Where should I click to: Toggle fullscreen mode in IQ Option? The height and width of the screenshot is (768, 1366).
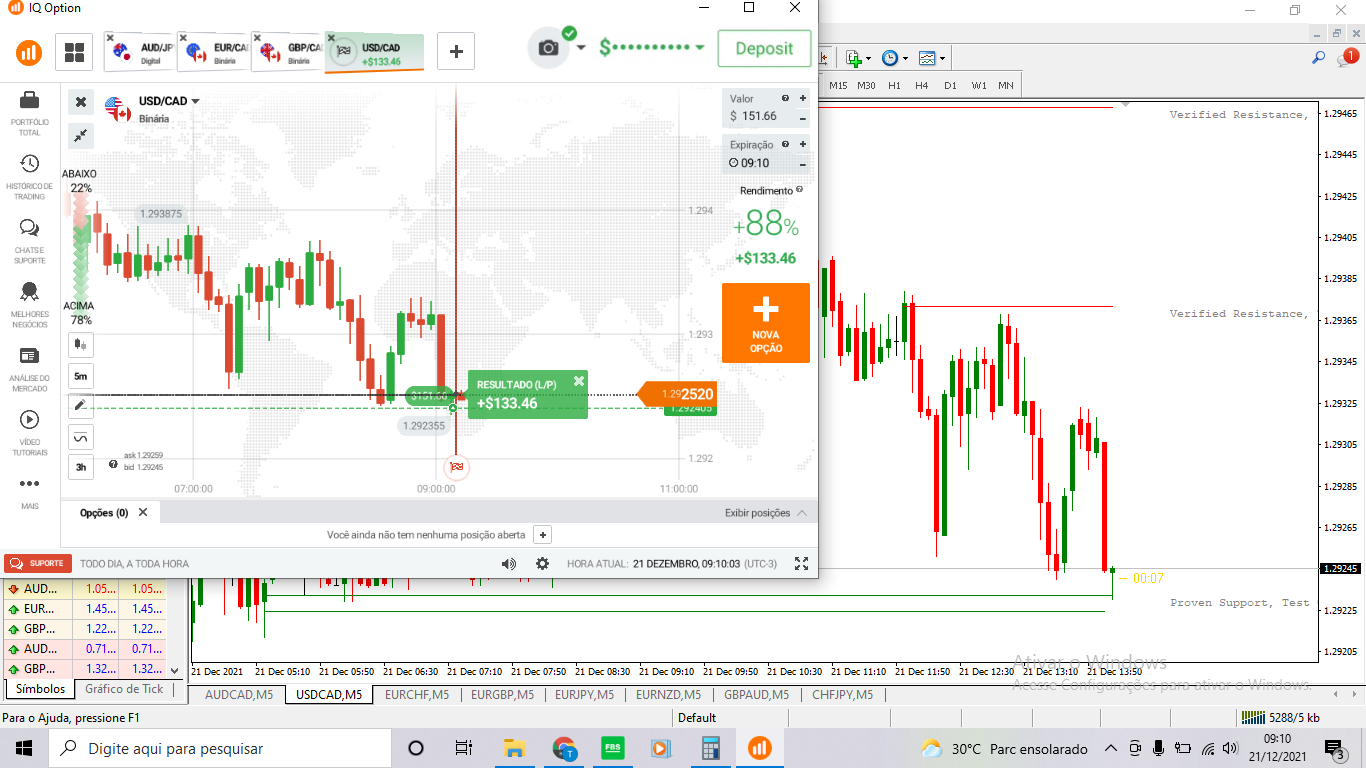[x=801, y=563]
